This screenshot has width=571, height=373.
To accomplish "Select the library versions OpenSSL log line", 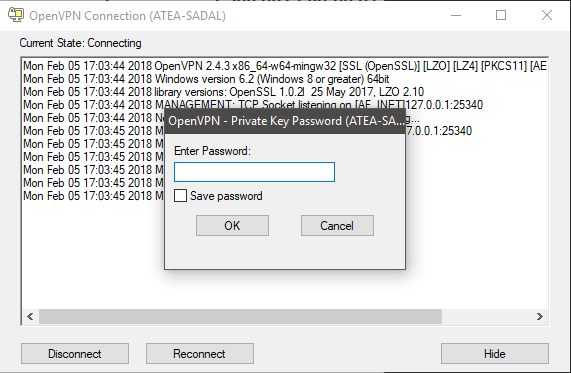I will pyautogui.click(x=224, y=92).
